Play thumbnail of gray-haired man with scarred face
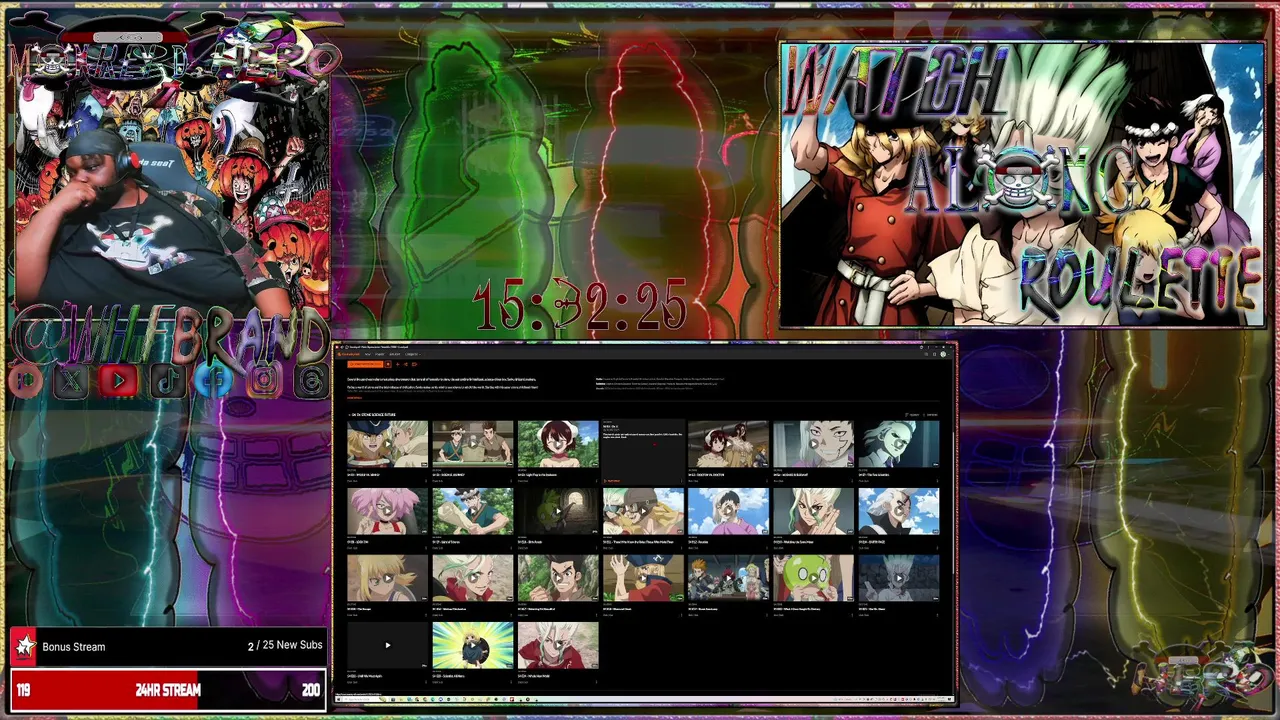Image resolution: width=1280 pixels, height=720 pixels. tap(813, 444)
